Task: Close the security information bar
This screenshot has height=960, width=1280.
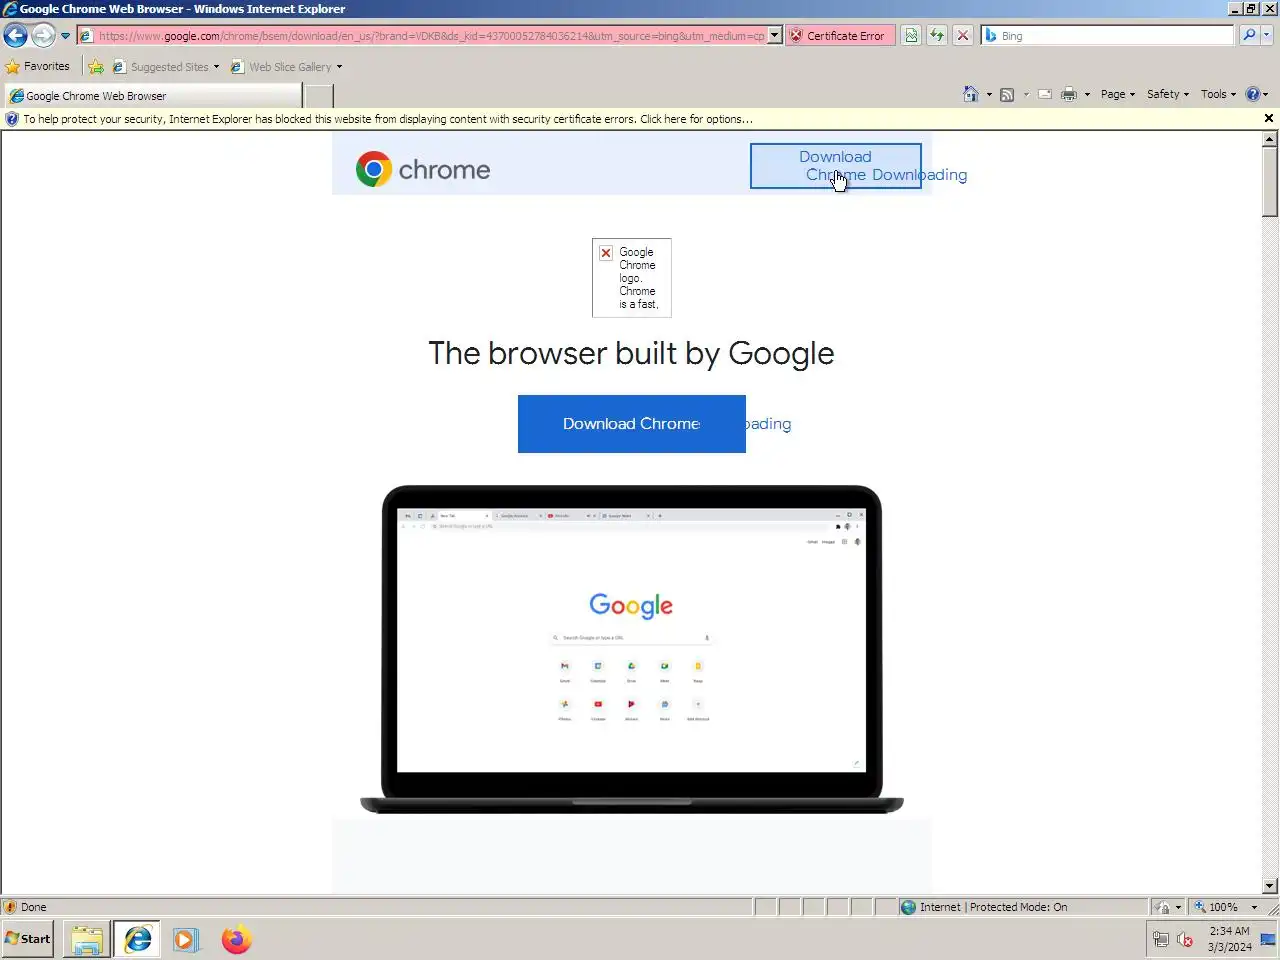Action: (x=1269, y=118)
